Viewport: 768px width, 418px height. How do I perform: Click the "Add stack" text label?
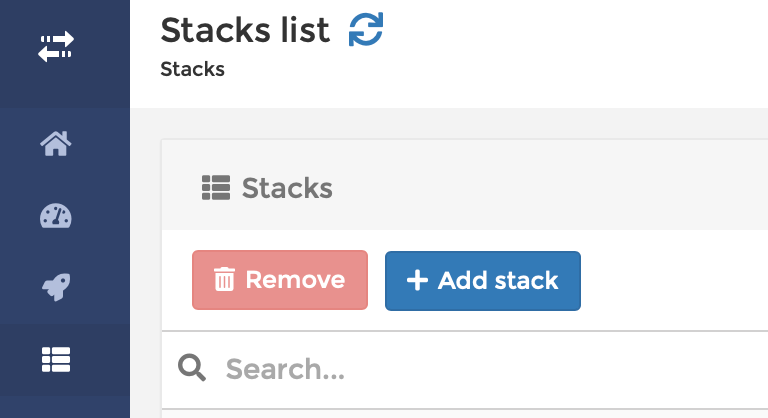point(498,280)
